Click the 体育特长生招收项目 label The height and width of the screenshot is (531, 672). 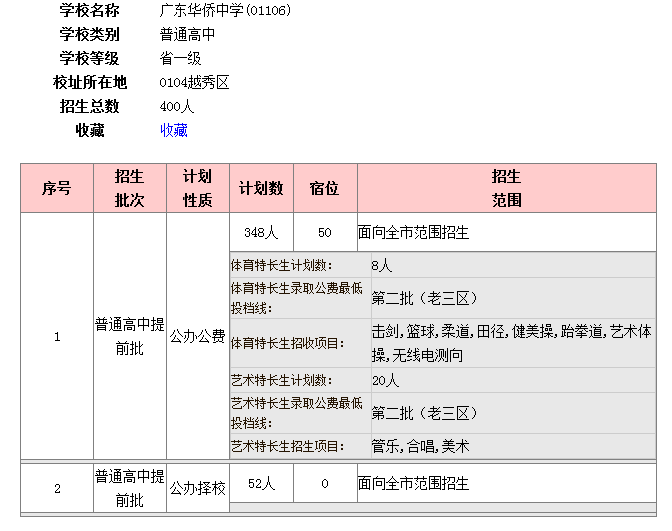288,343
